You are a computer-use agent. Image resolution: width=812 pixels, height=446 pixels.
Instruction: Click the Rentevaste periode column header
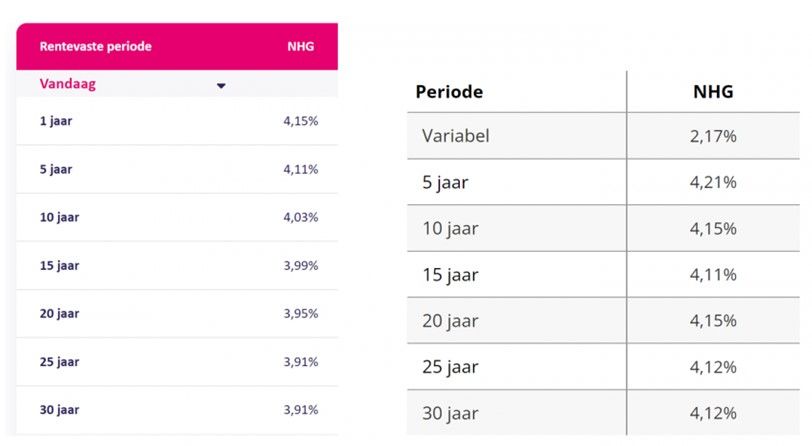95,46
